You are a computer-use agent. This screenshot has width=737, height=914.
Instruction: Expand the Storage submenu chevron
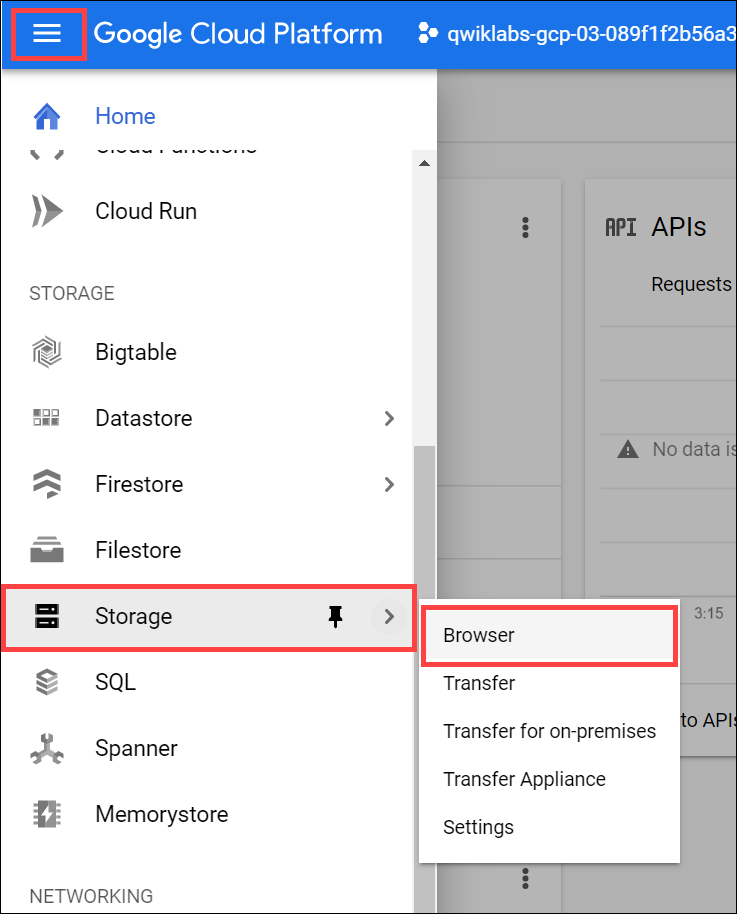click(389, 616)
